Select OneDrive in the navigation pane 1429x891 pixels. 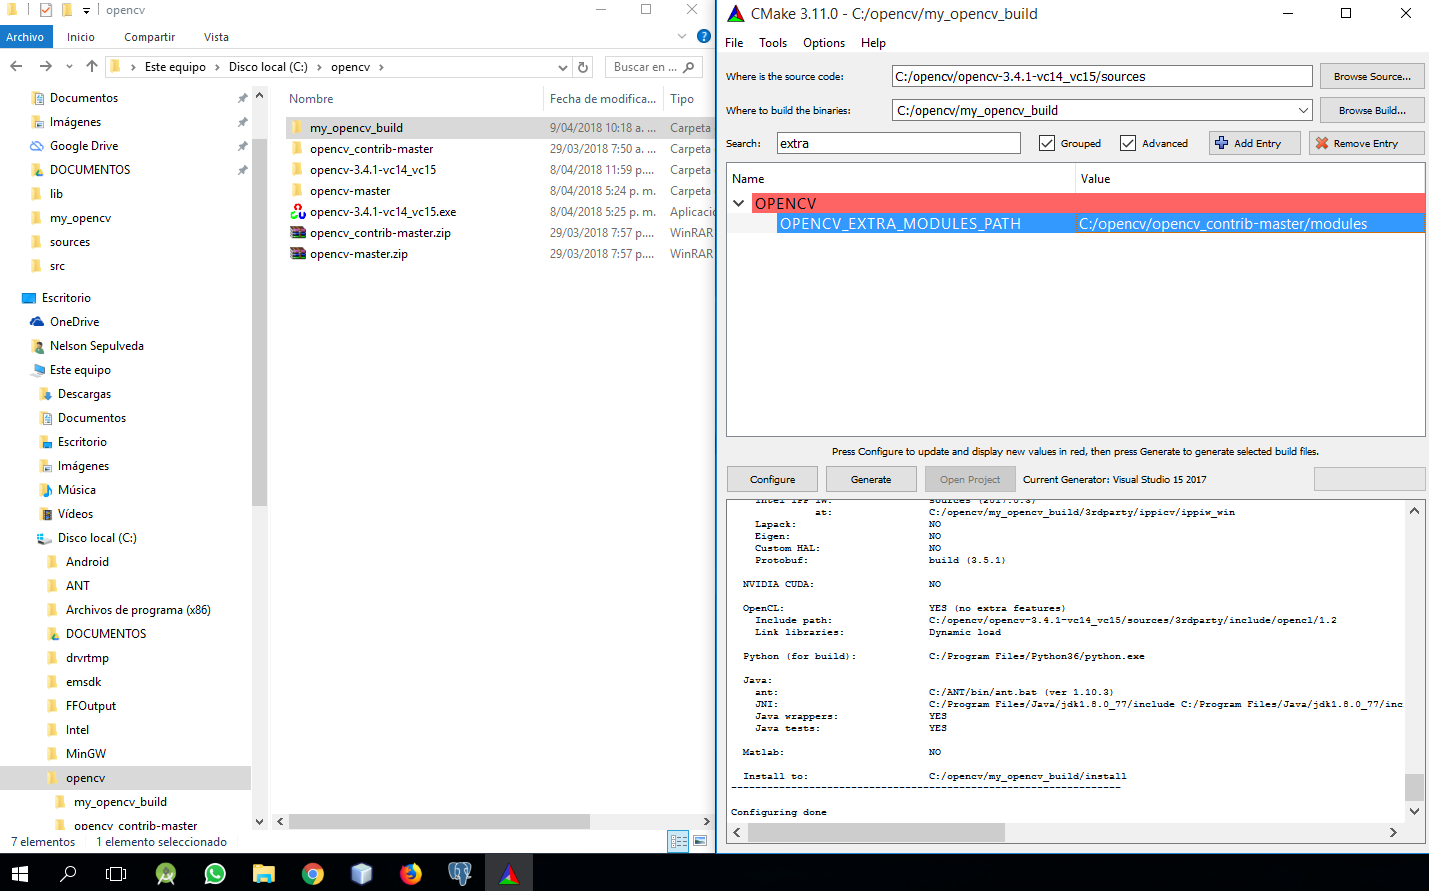[74, 322]
